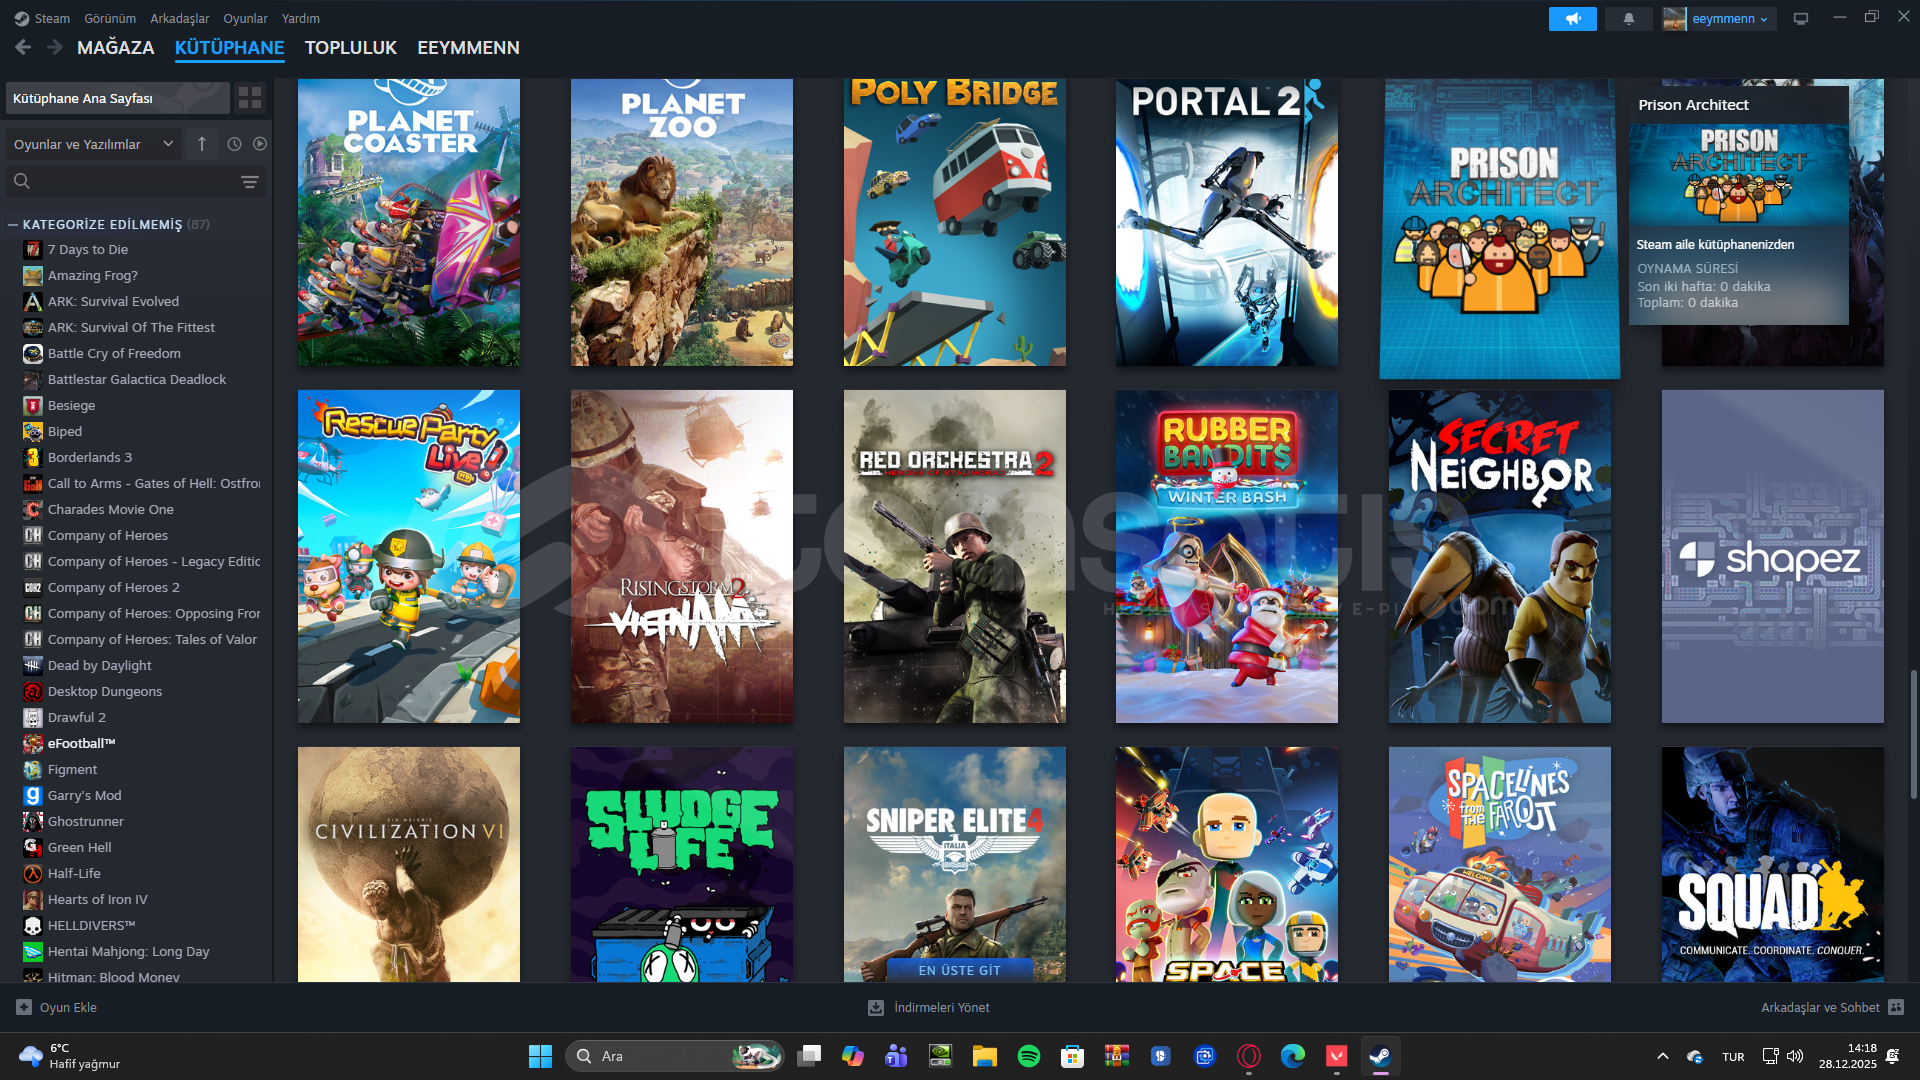Toggle the ready-to-play filter icon

260,144
